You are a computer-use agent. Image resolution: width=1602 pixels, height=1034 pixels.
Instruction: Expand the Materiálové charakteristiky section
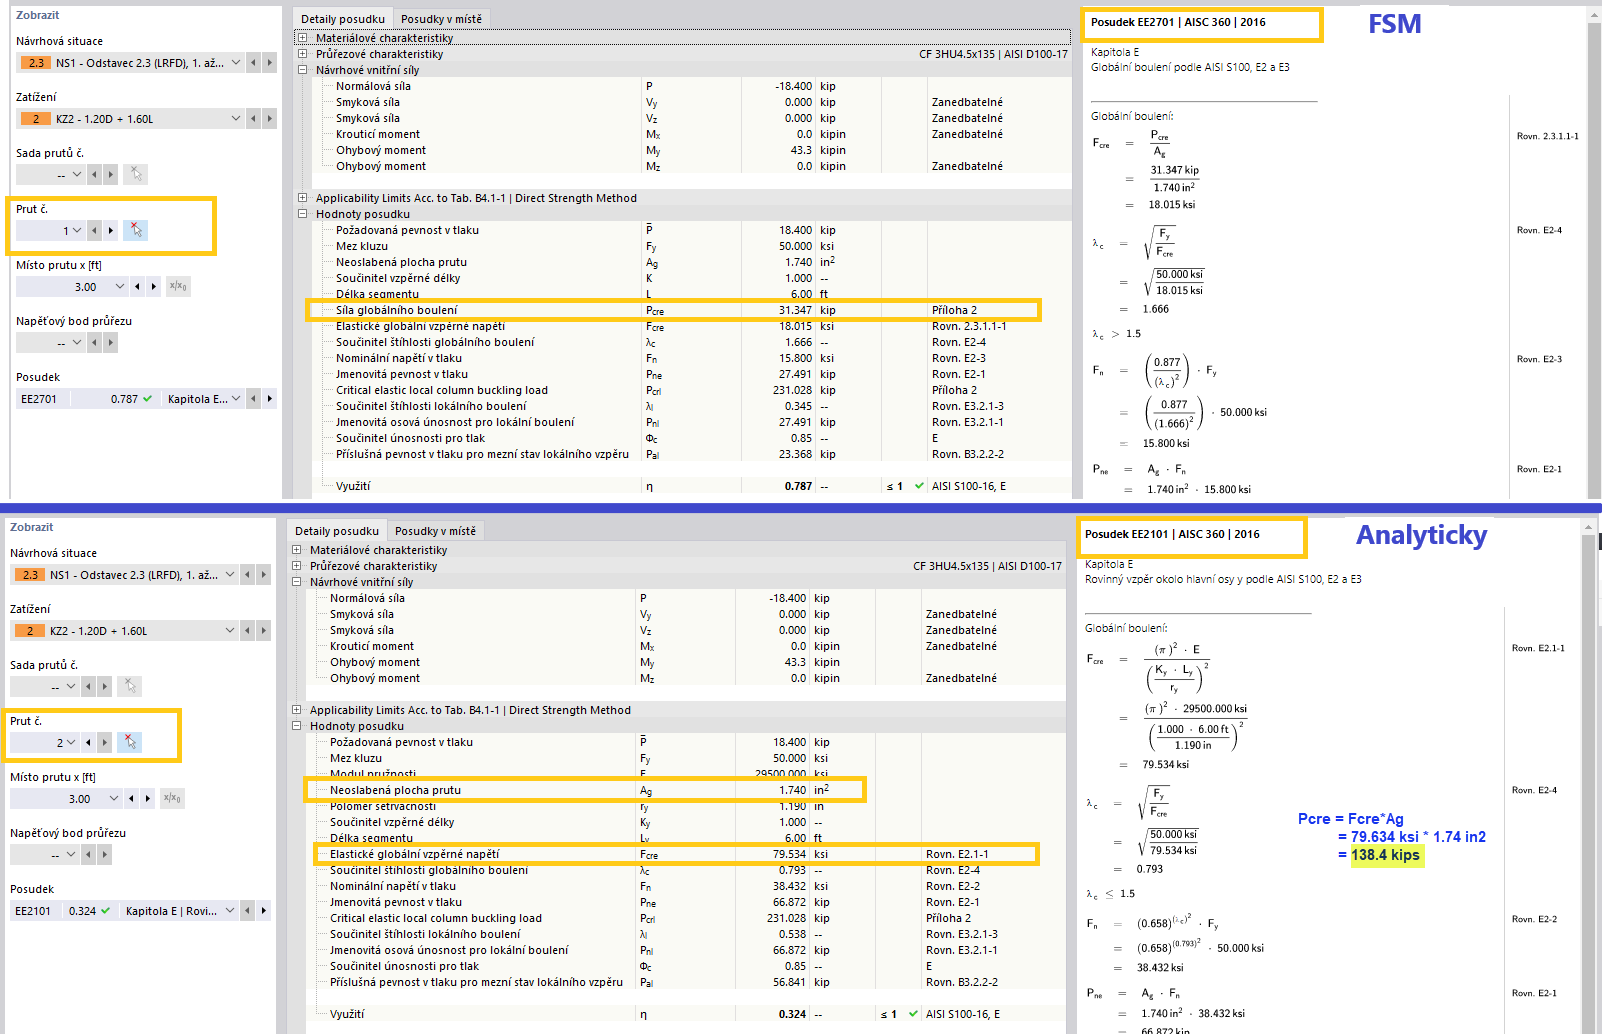pos(301,38)
